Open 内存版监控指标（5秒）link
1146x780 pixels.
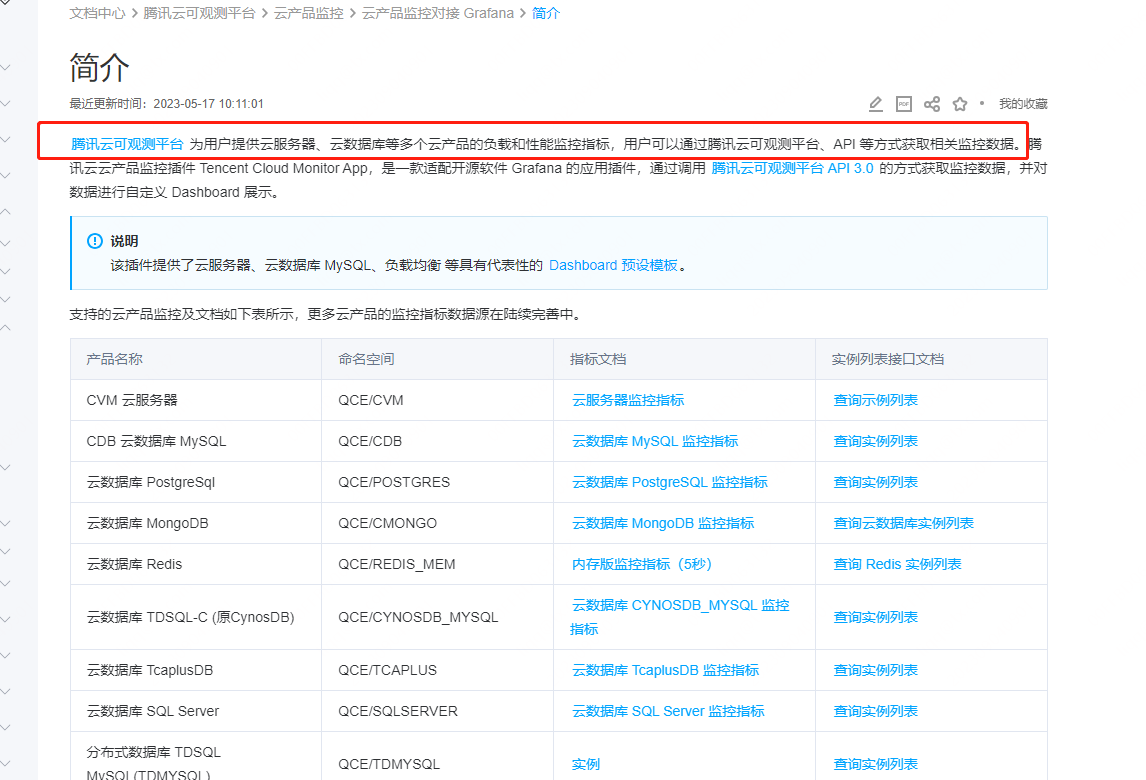click(x=642, y=564)
